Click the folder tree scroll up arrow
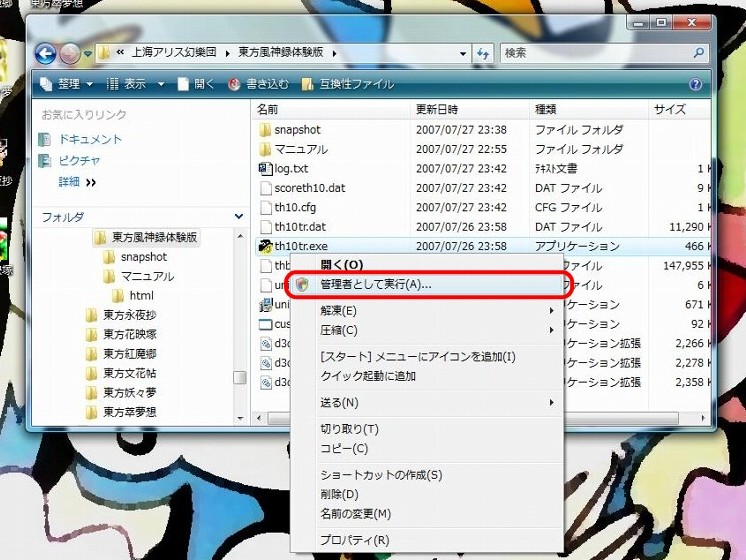This screenshot has height=560, width=746. click(240, 236)
